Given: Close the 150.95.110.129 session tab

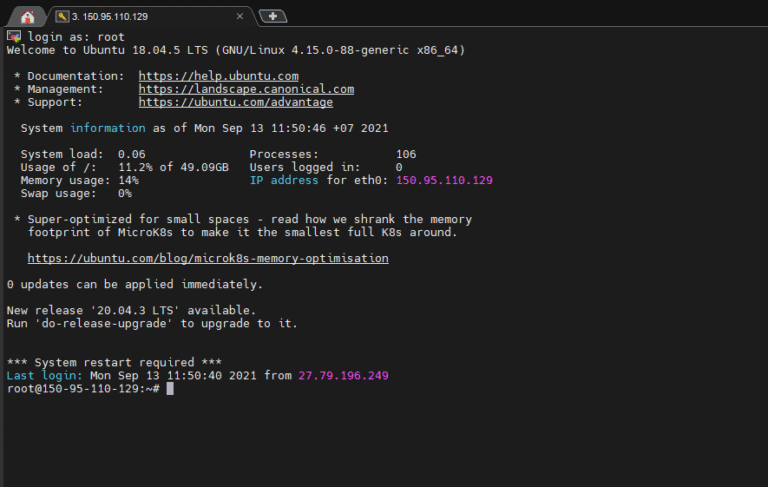Looking at the screenshot, I should (240, 16).
